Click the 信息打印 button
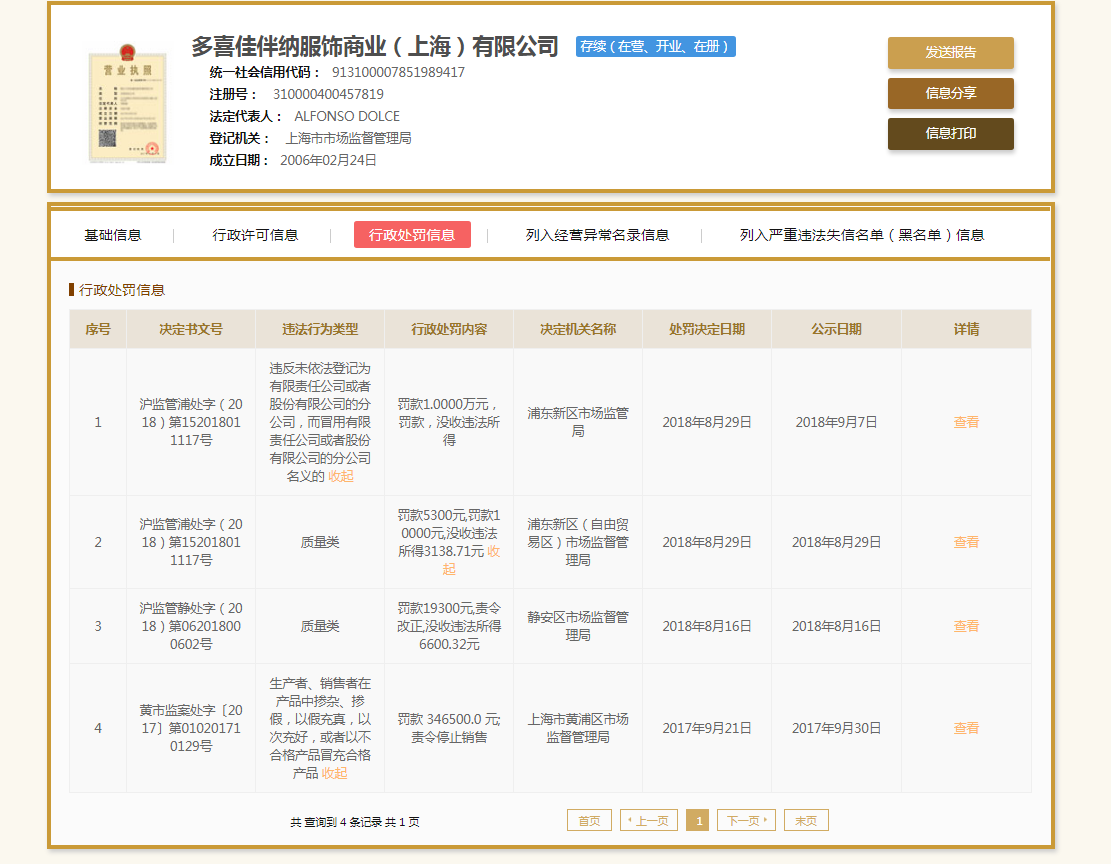The height and width of the screenshot is (864, 1111). tap(950, 133)
